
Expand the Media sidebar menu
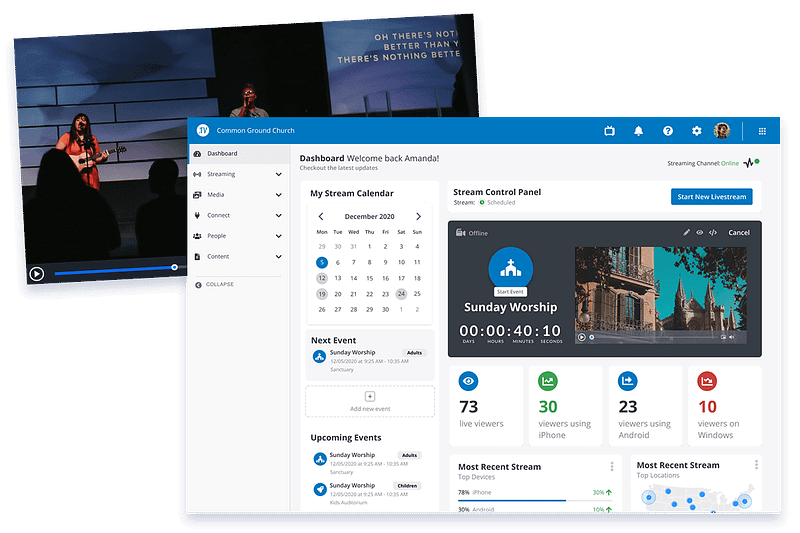coord(279,195)
